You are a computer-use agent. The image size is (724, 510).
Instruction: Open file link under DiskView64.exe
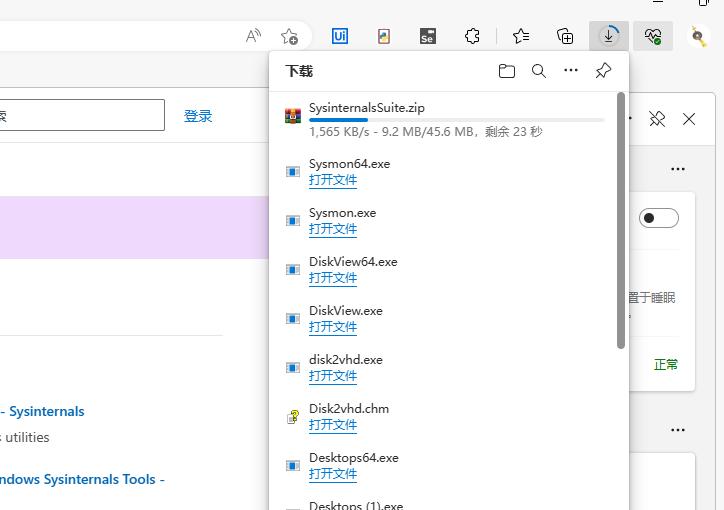pyautogui.click(x=333, y=278)
